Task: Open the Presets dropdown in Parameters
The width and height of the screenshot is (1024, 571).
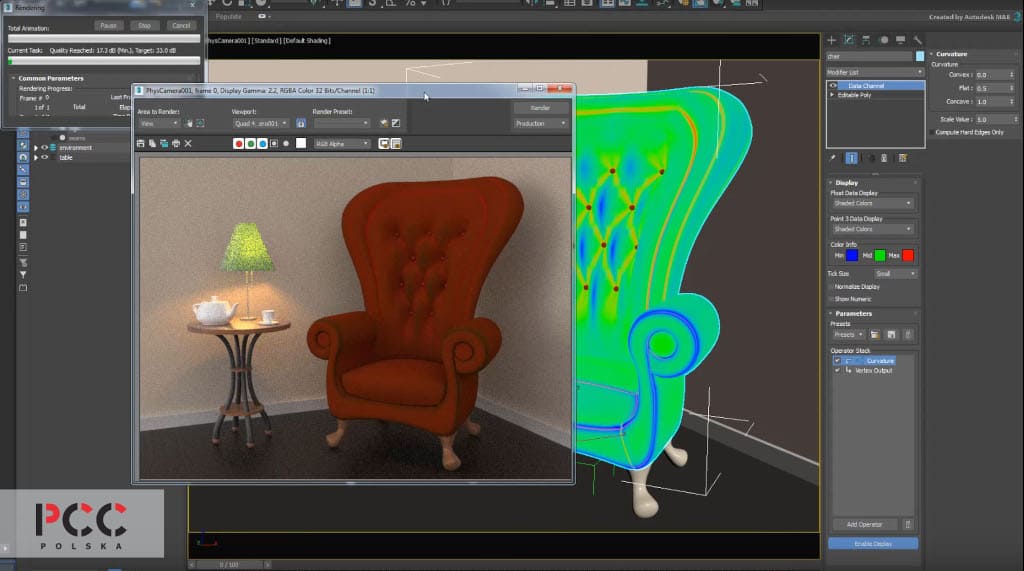Action: 848,334
